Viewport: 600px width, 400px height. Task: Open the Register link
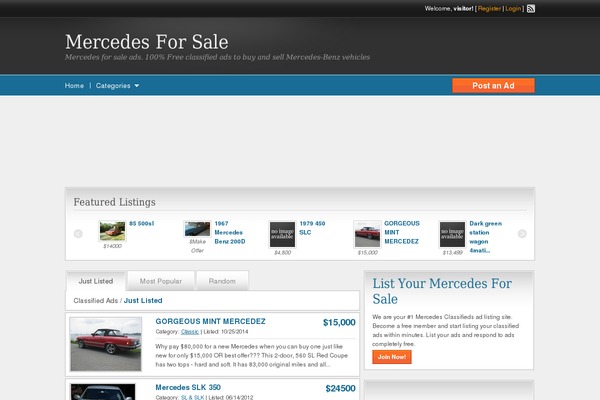(489, 8)
